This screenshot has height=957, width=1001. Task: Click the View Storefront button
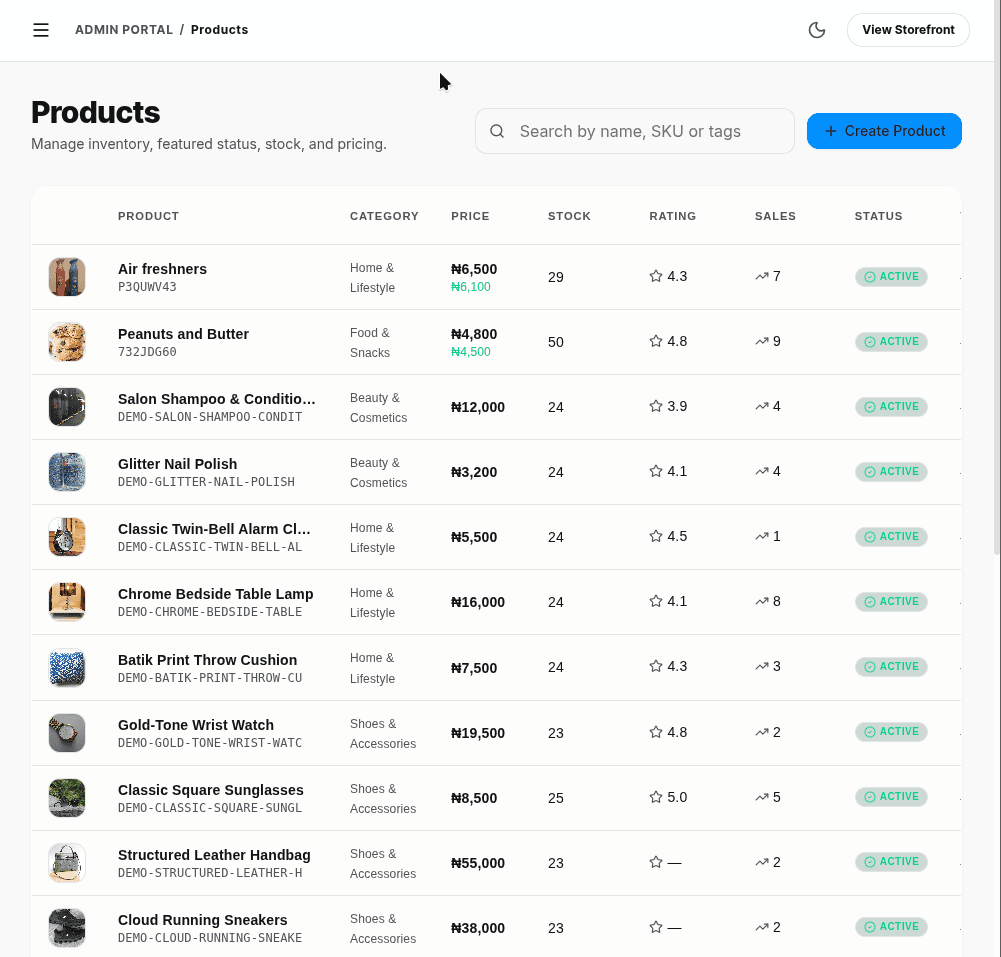(x=908, y=30)
